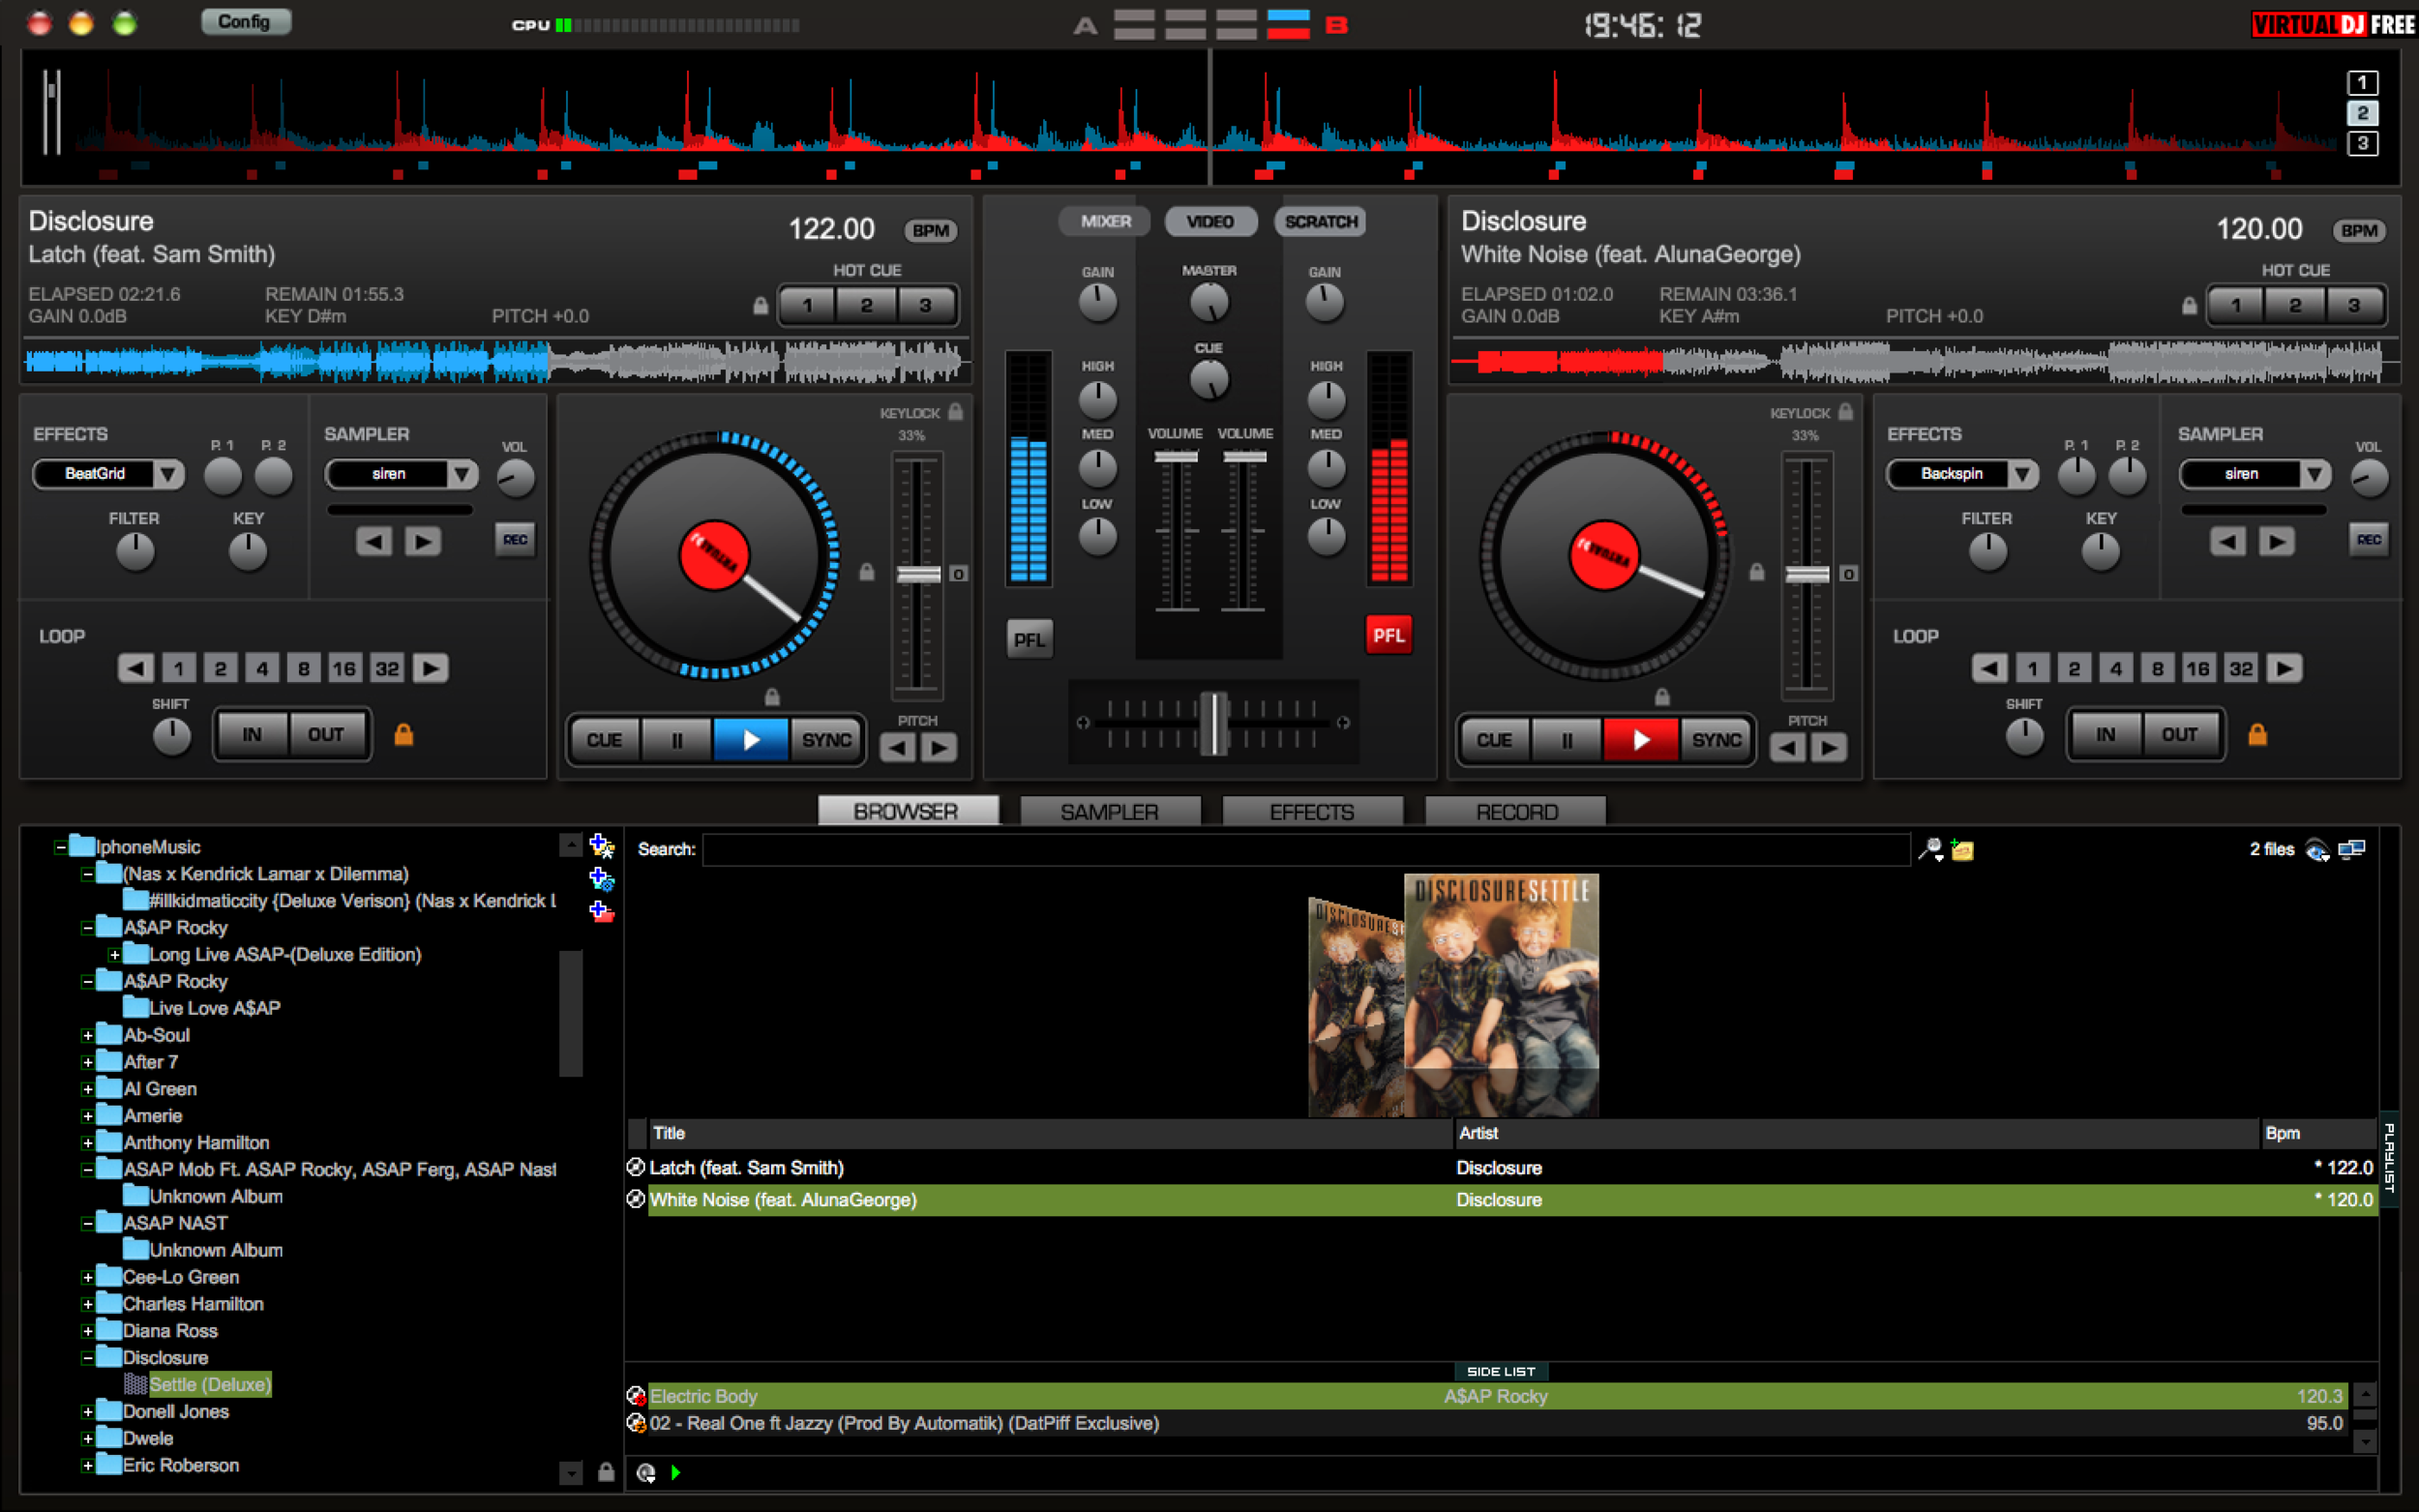Image resolution: width=2419 pixels, height=1512 pixels.
Task: Click left sampler REC button
Action: point(515,540)
